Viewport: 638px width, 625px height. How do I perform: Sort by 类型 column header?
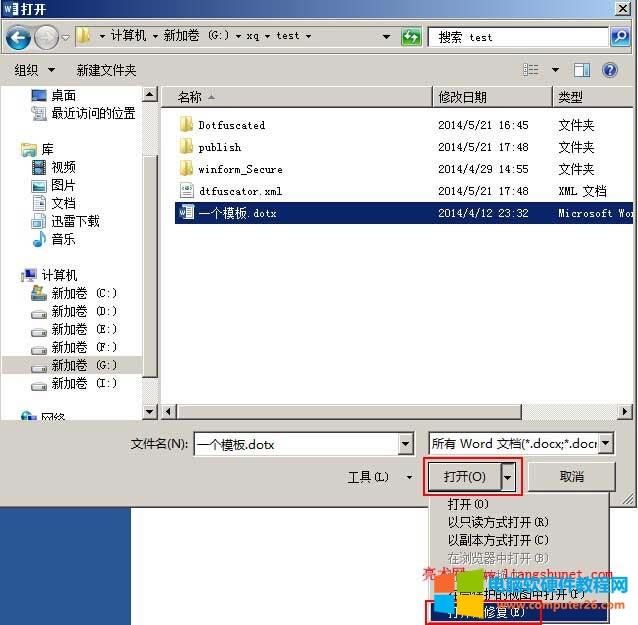pos(593,97)
